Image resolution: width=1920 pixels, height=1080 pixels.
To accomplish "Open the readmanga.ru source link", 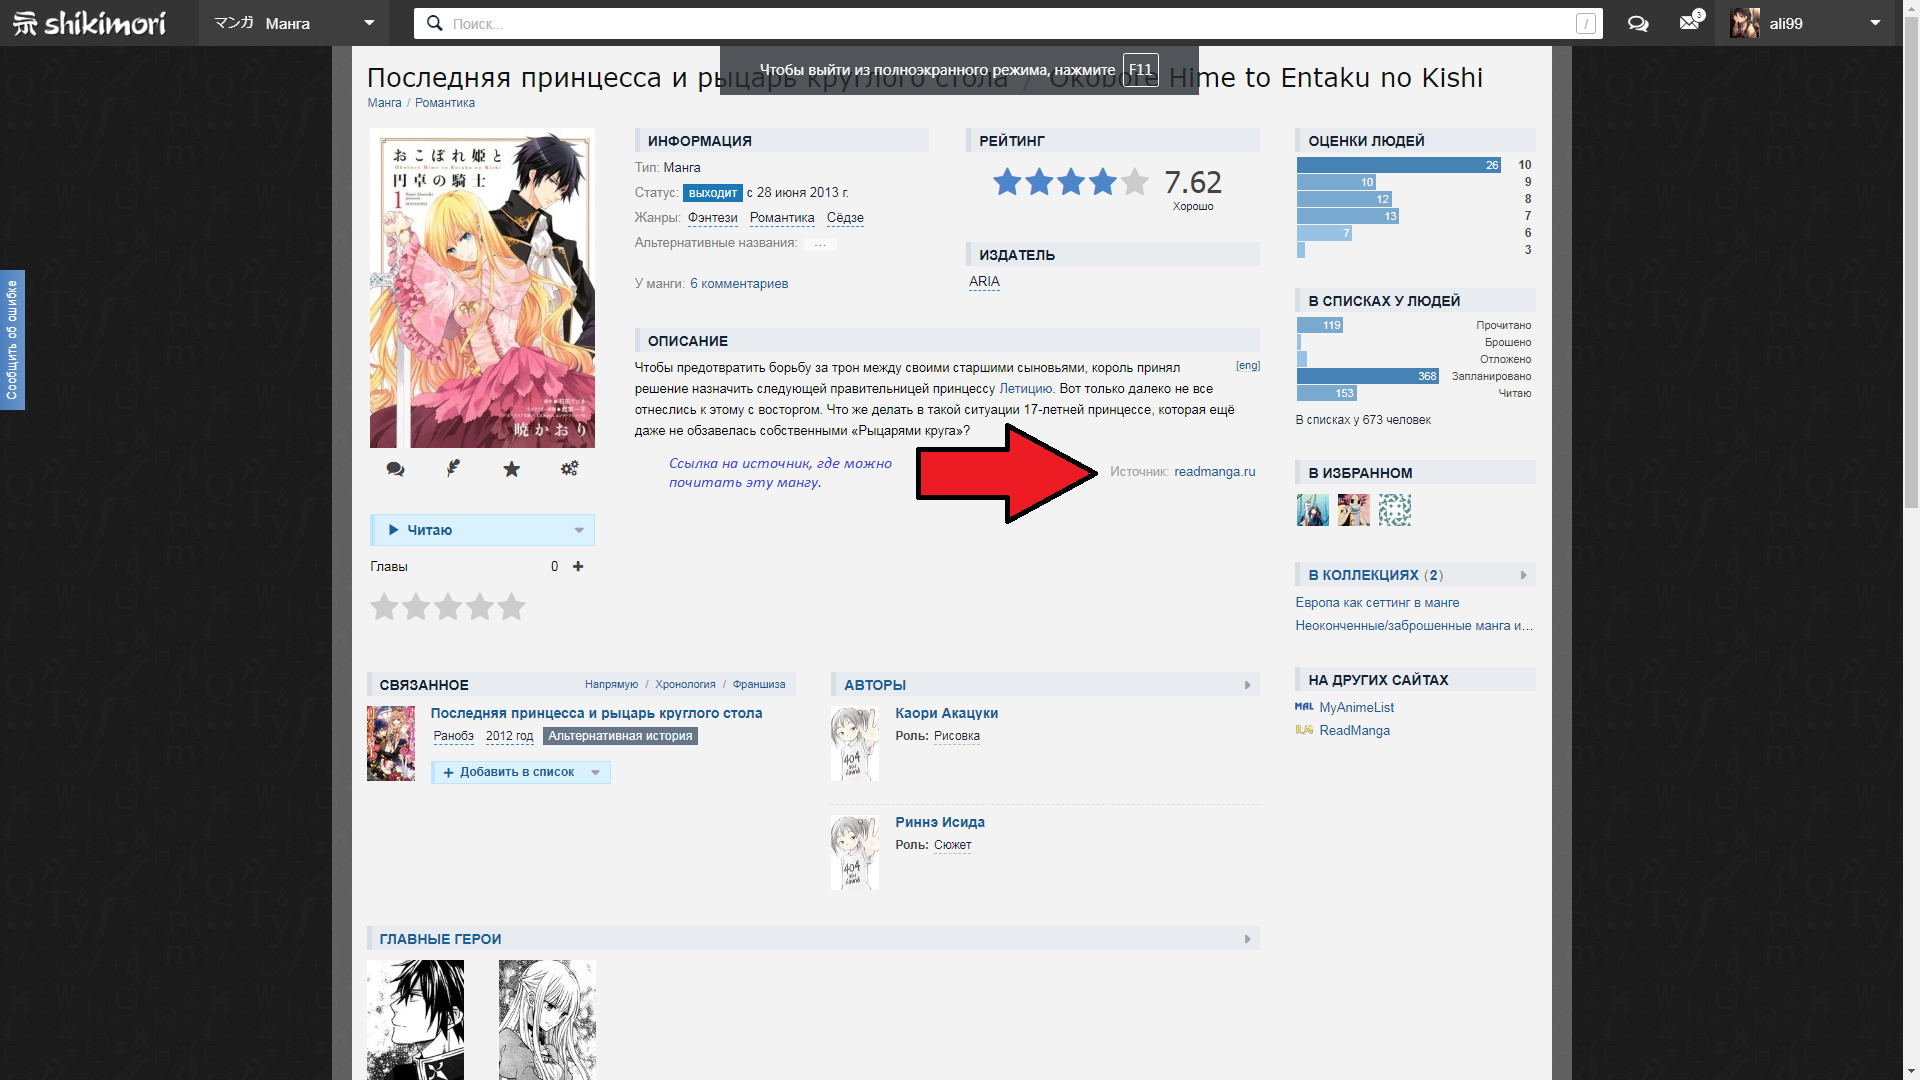I will (1214, 471).
